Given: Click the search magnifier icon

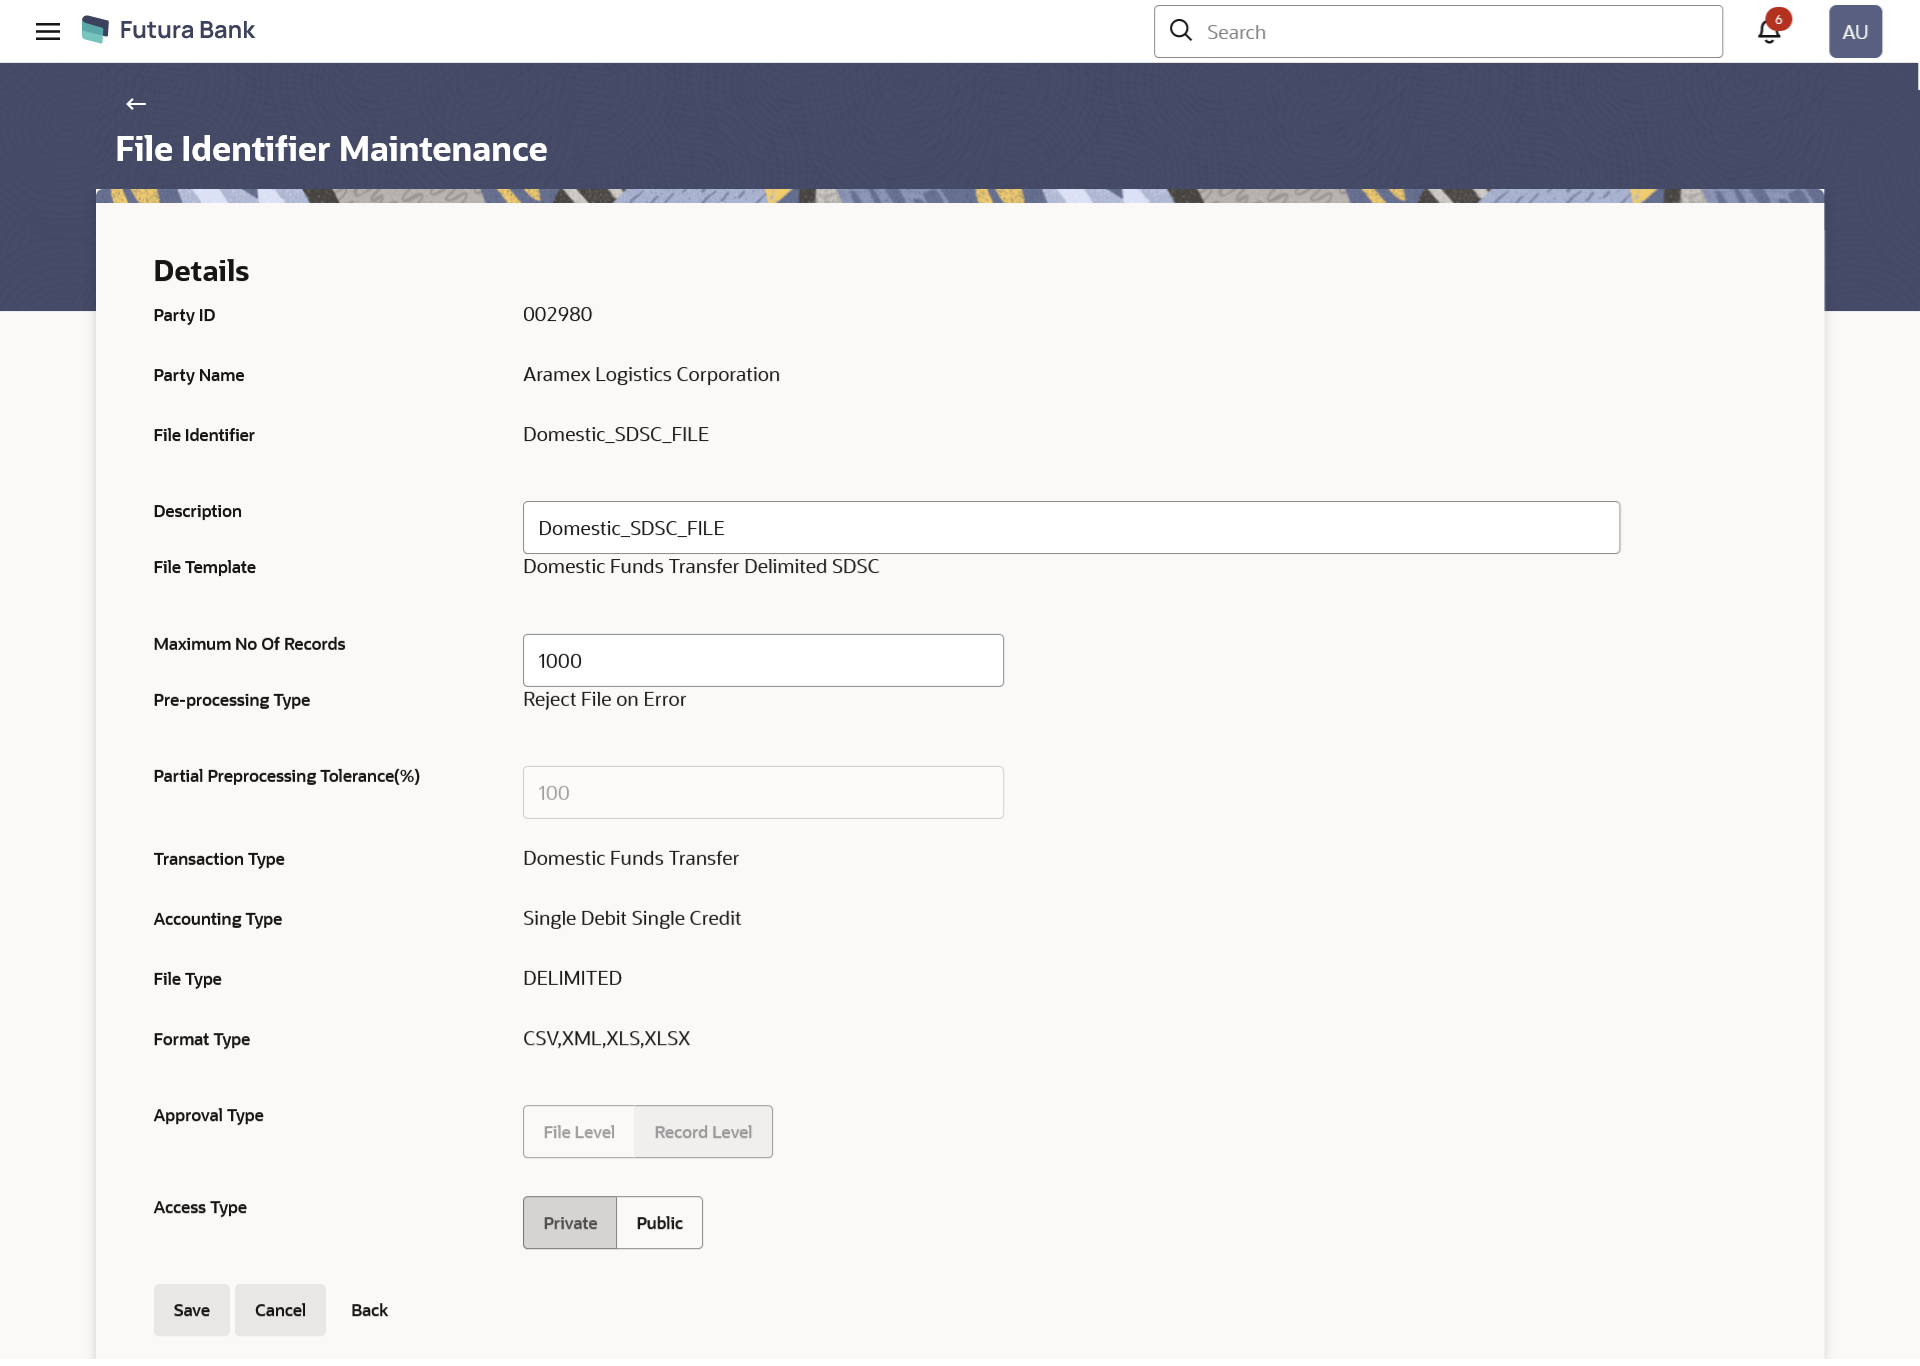Looking at the screenshot, I should tap(1181, 31).
